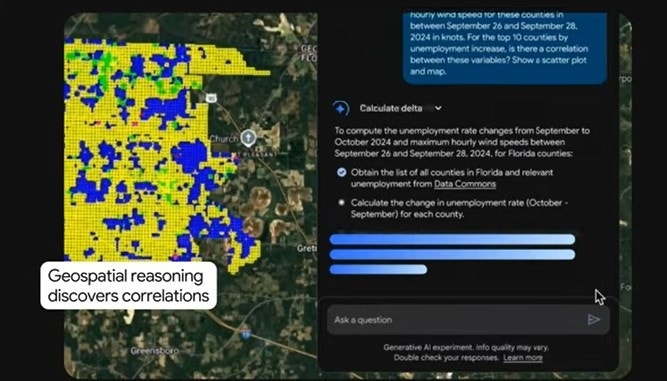Open the Data Commons link
This screenshot has width=667, height=381.
(465, 184)
